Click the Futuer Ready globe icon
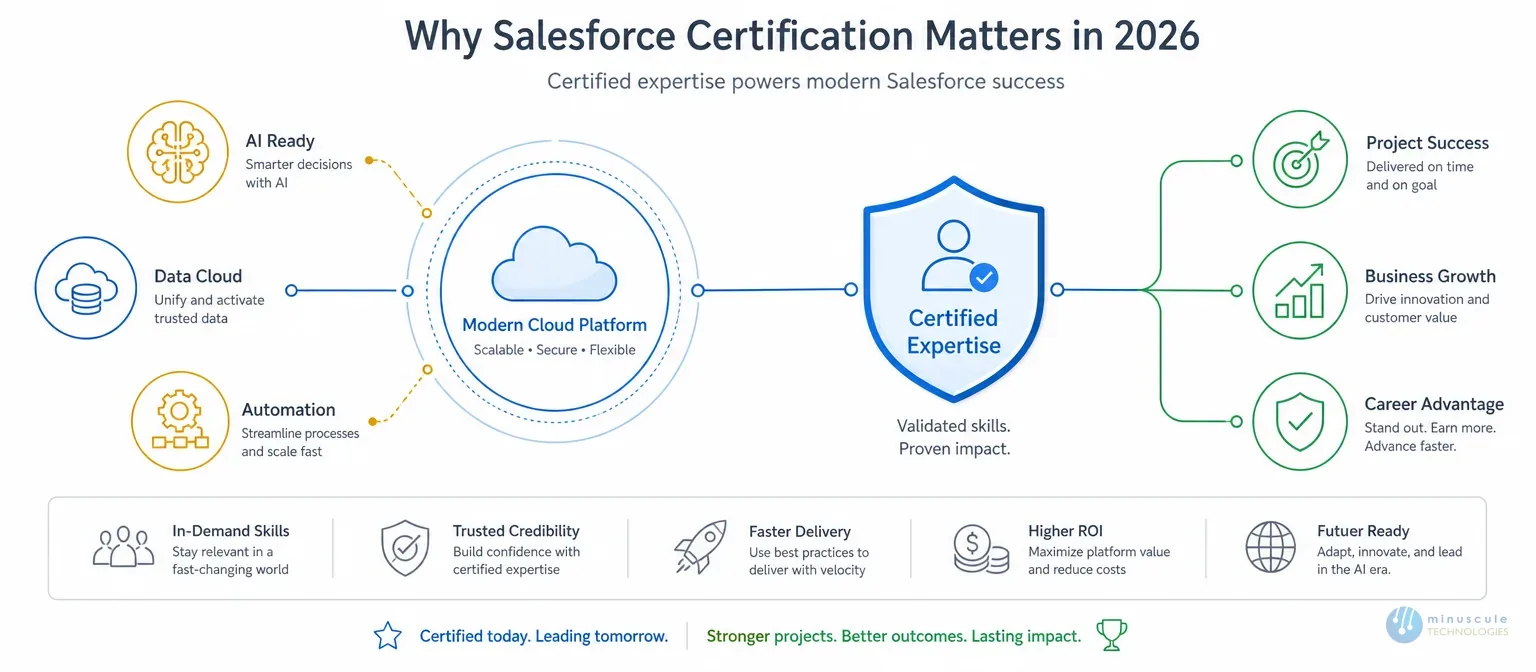 (x=1270, y=548)
